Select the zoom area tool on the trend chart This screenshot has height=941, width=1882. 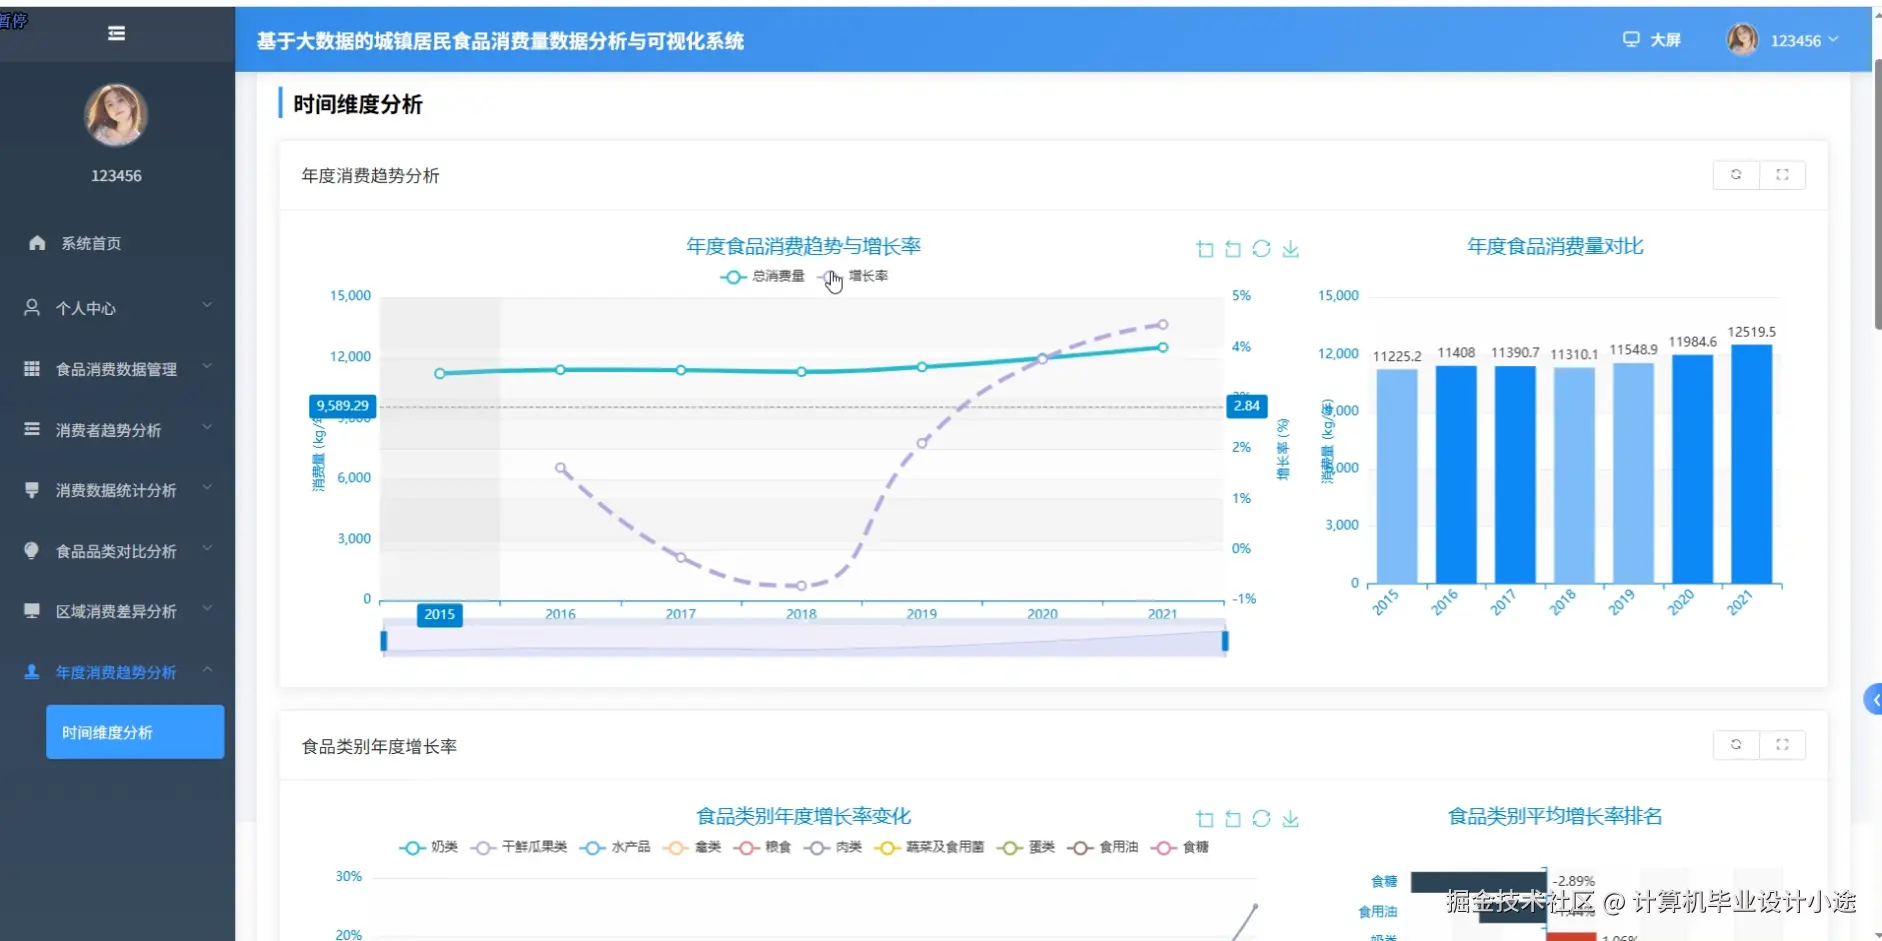coord(1203,249)
